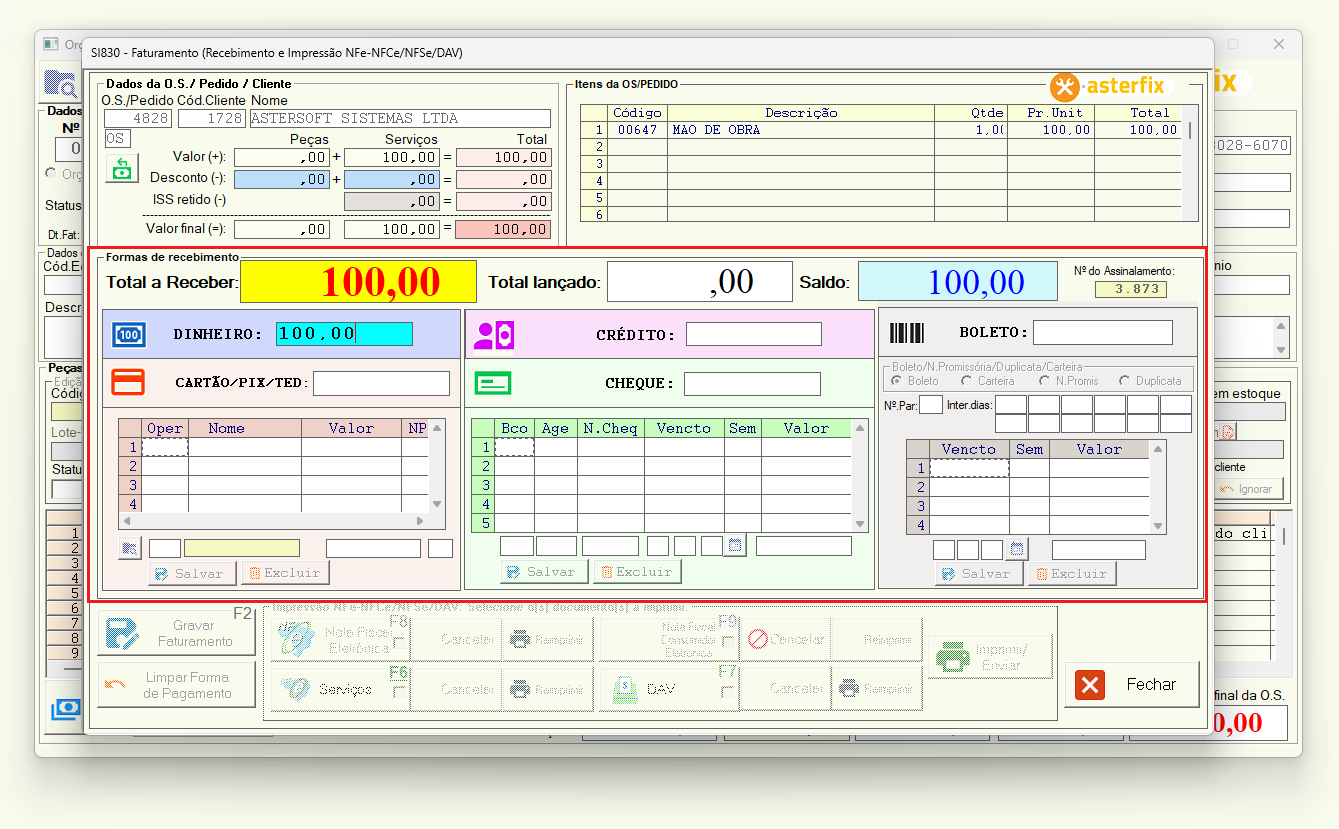Open the card operator search icon
The image size is (1339, 829).
coord(130,548)
